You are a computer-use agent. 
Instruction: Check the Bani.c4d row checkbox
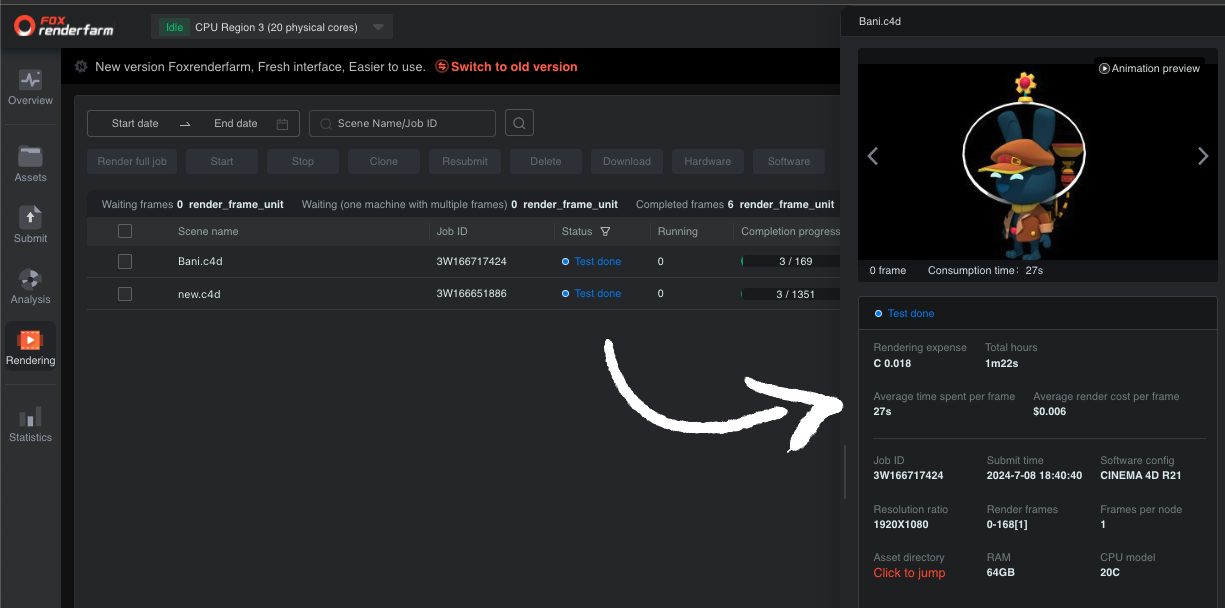[x=125, y=261]
